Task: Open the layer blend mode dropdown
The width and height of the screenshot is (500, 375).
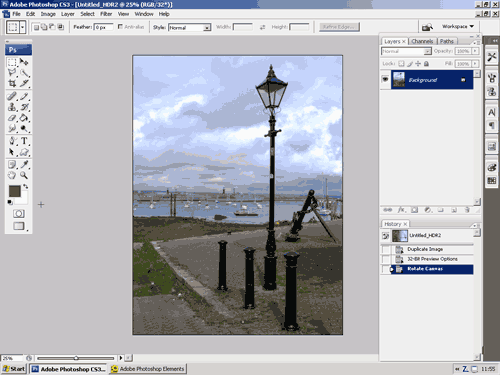Action: pyautogui.click(x=427, y=51)
